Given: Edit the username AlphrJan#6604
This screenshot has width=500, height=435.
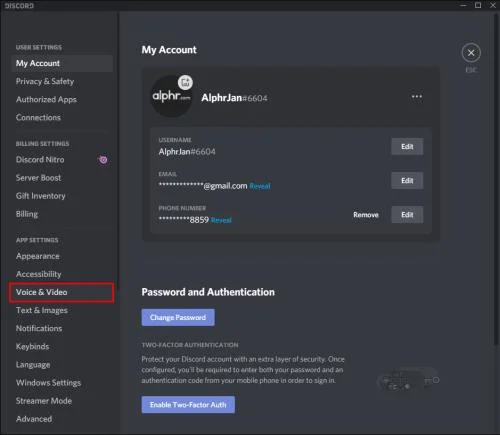Looking at the screenshot, I should click(407, 147).
